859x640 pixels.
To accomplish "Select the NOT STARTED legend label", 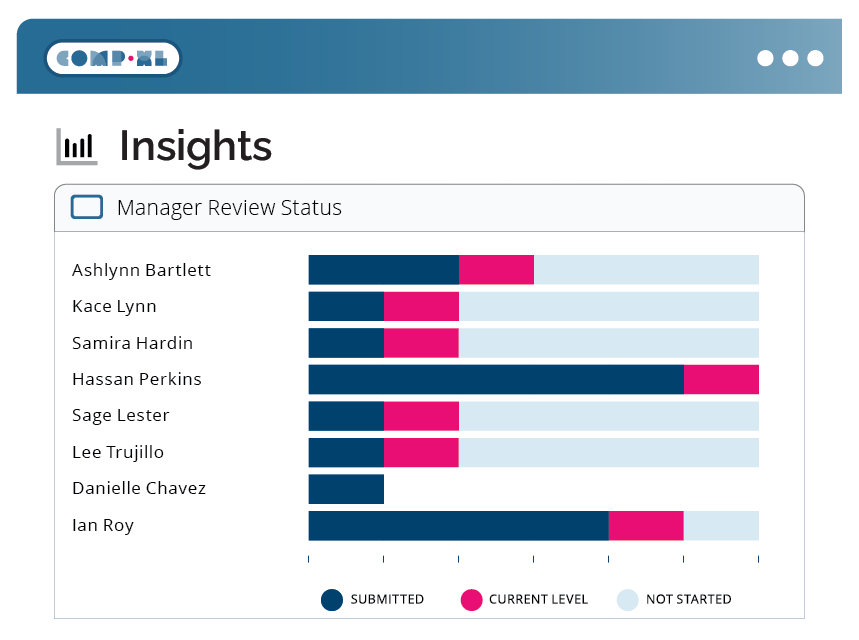I will point(689,599).
